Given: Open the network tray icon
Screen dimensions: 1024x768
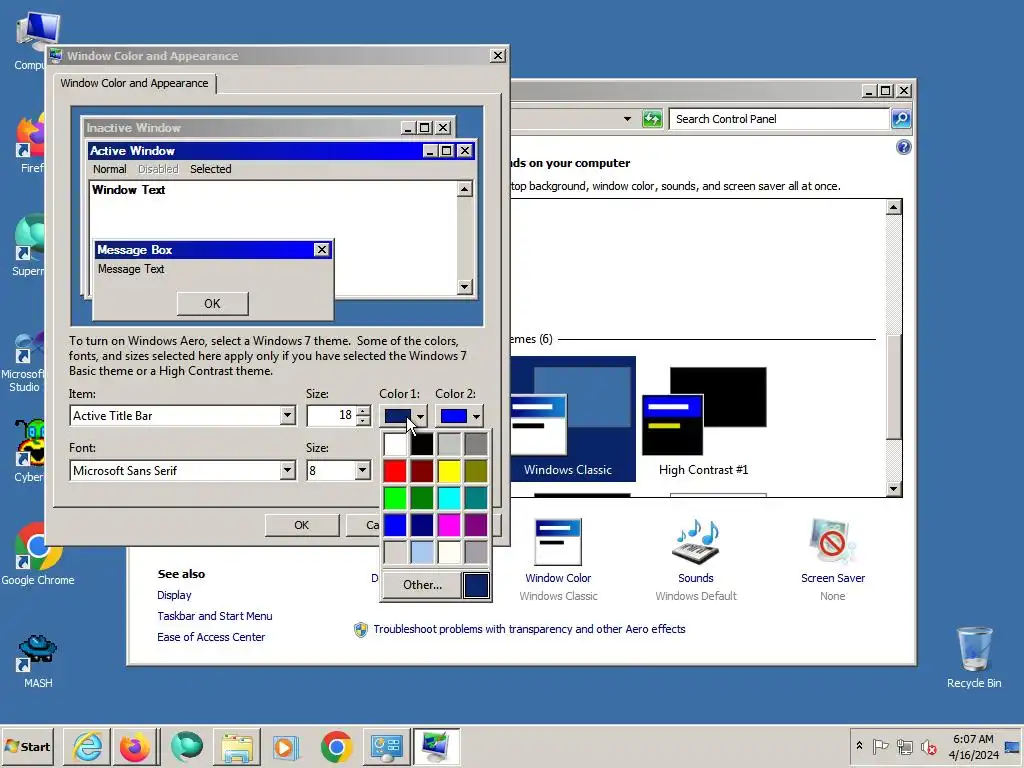Looking at the screenshot, I should click(x=904, y=746).
